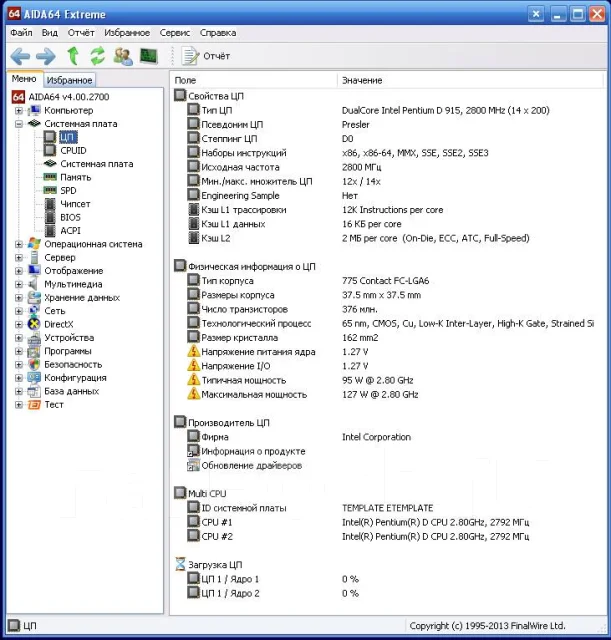
Task: Click the Операционная система Windows flag icon
Action: click(34, 244)
